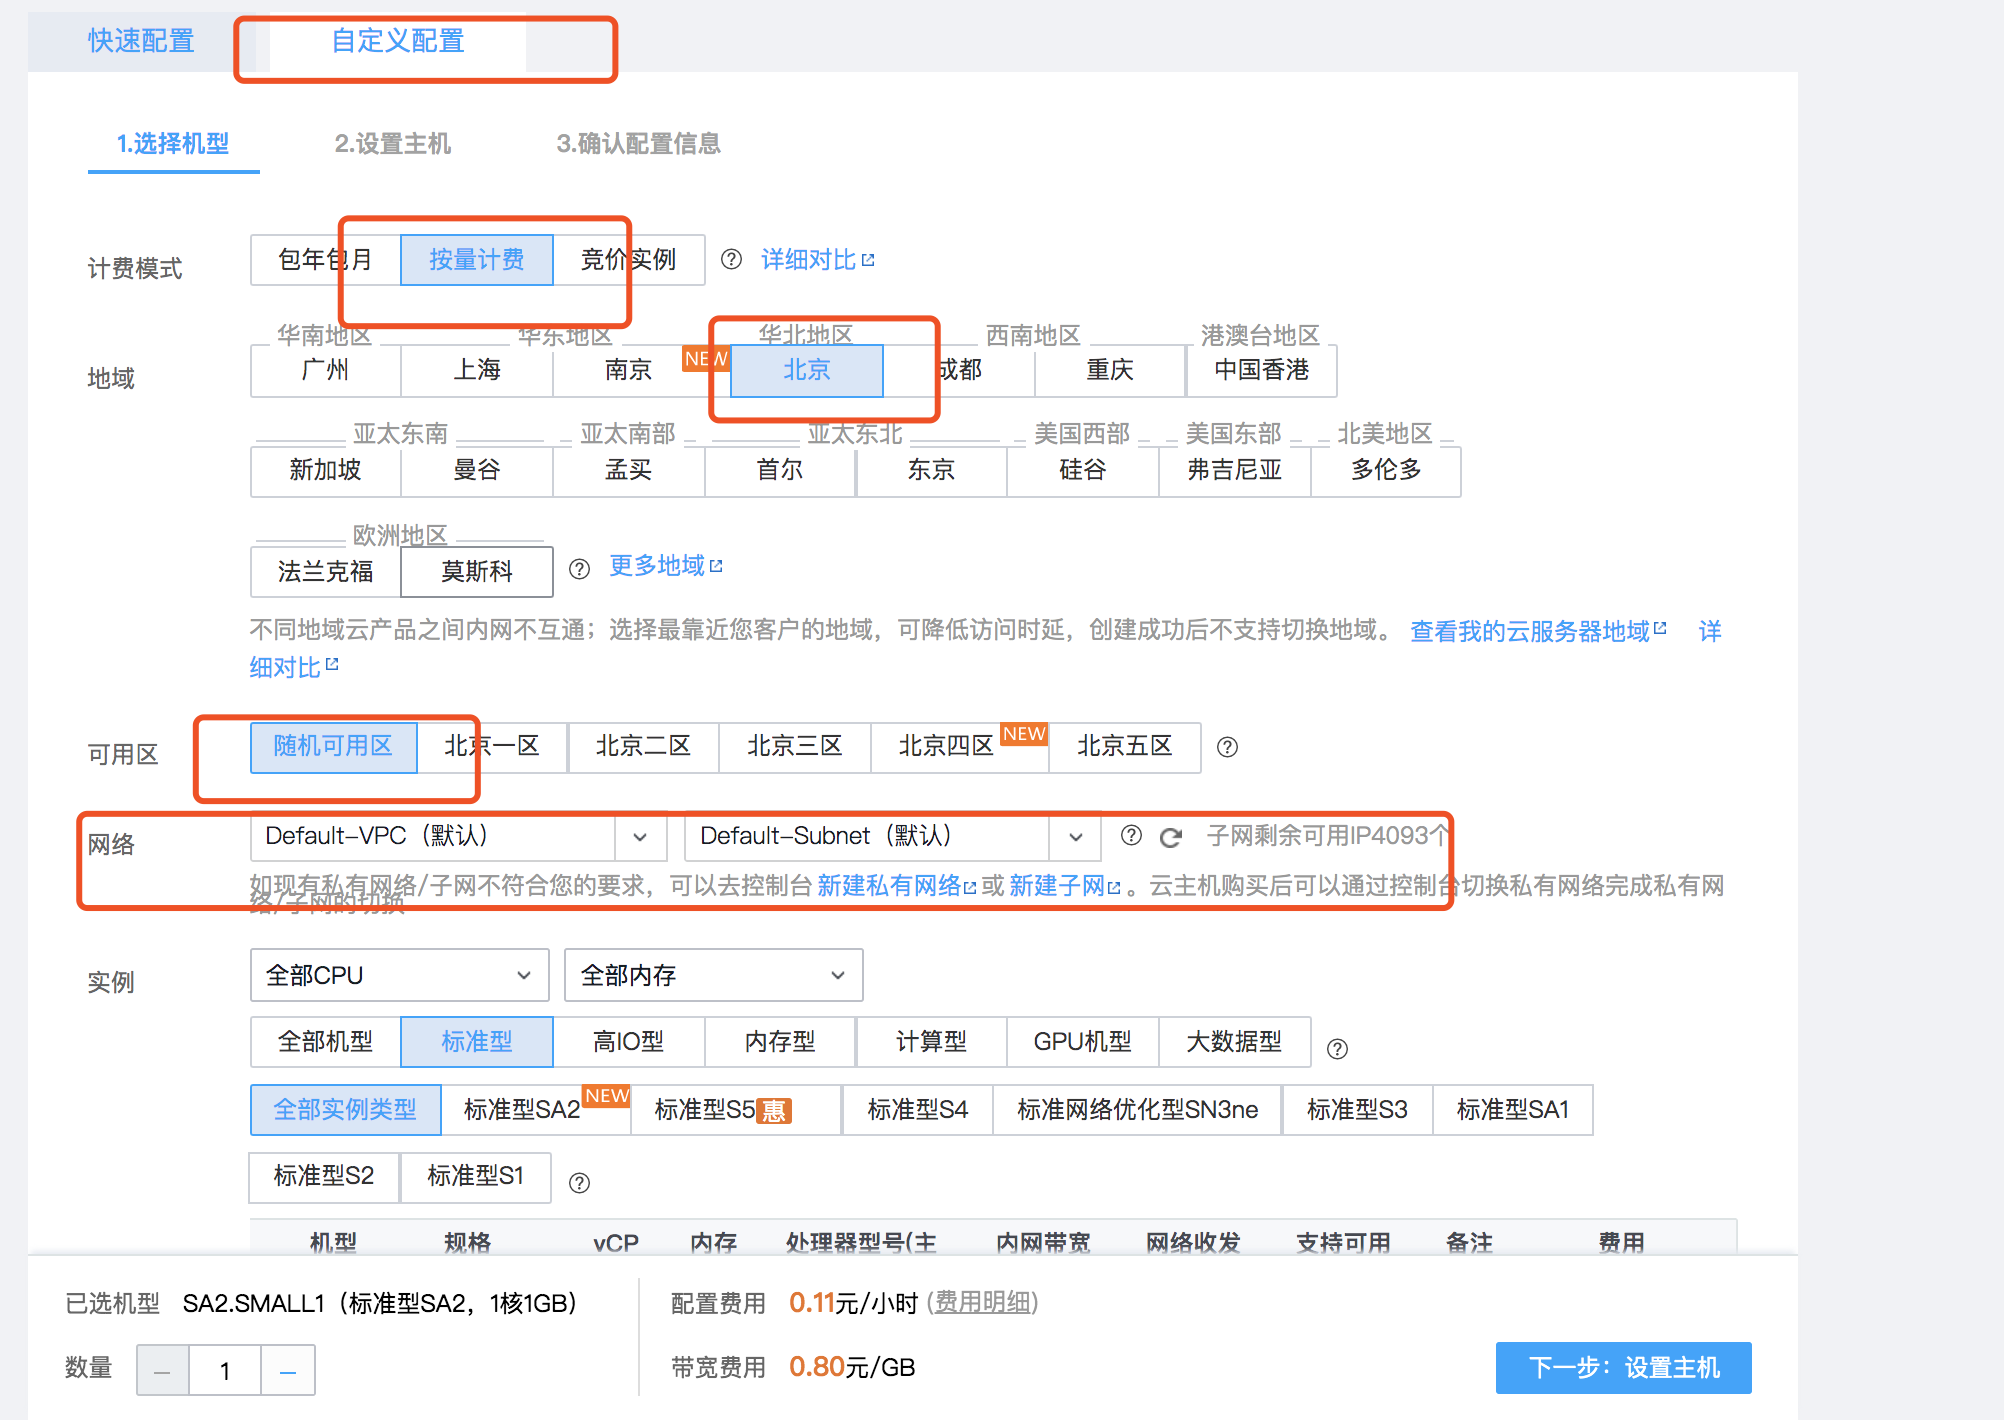The width and height of the screenshot is (2004, 1420).
Task: Click help icon beside 莫斯科 region
Action: click(579, 569)
